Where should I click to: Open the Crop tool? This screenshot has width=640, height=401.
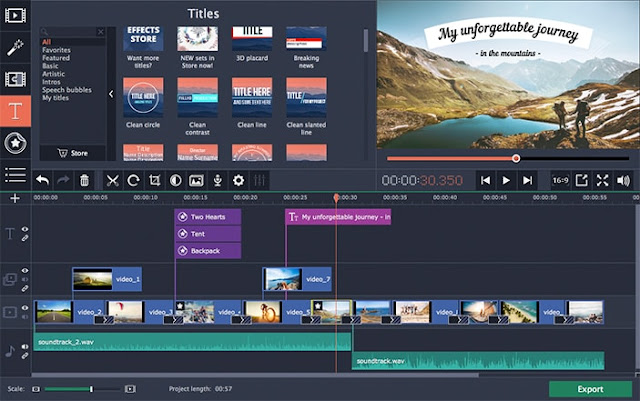pos(154,180)
